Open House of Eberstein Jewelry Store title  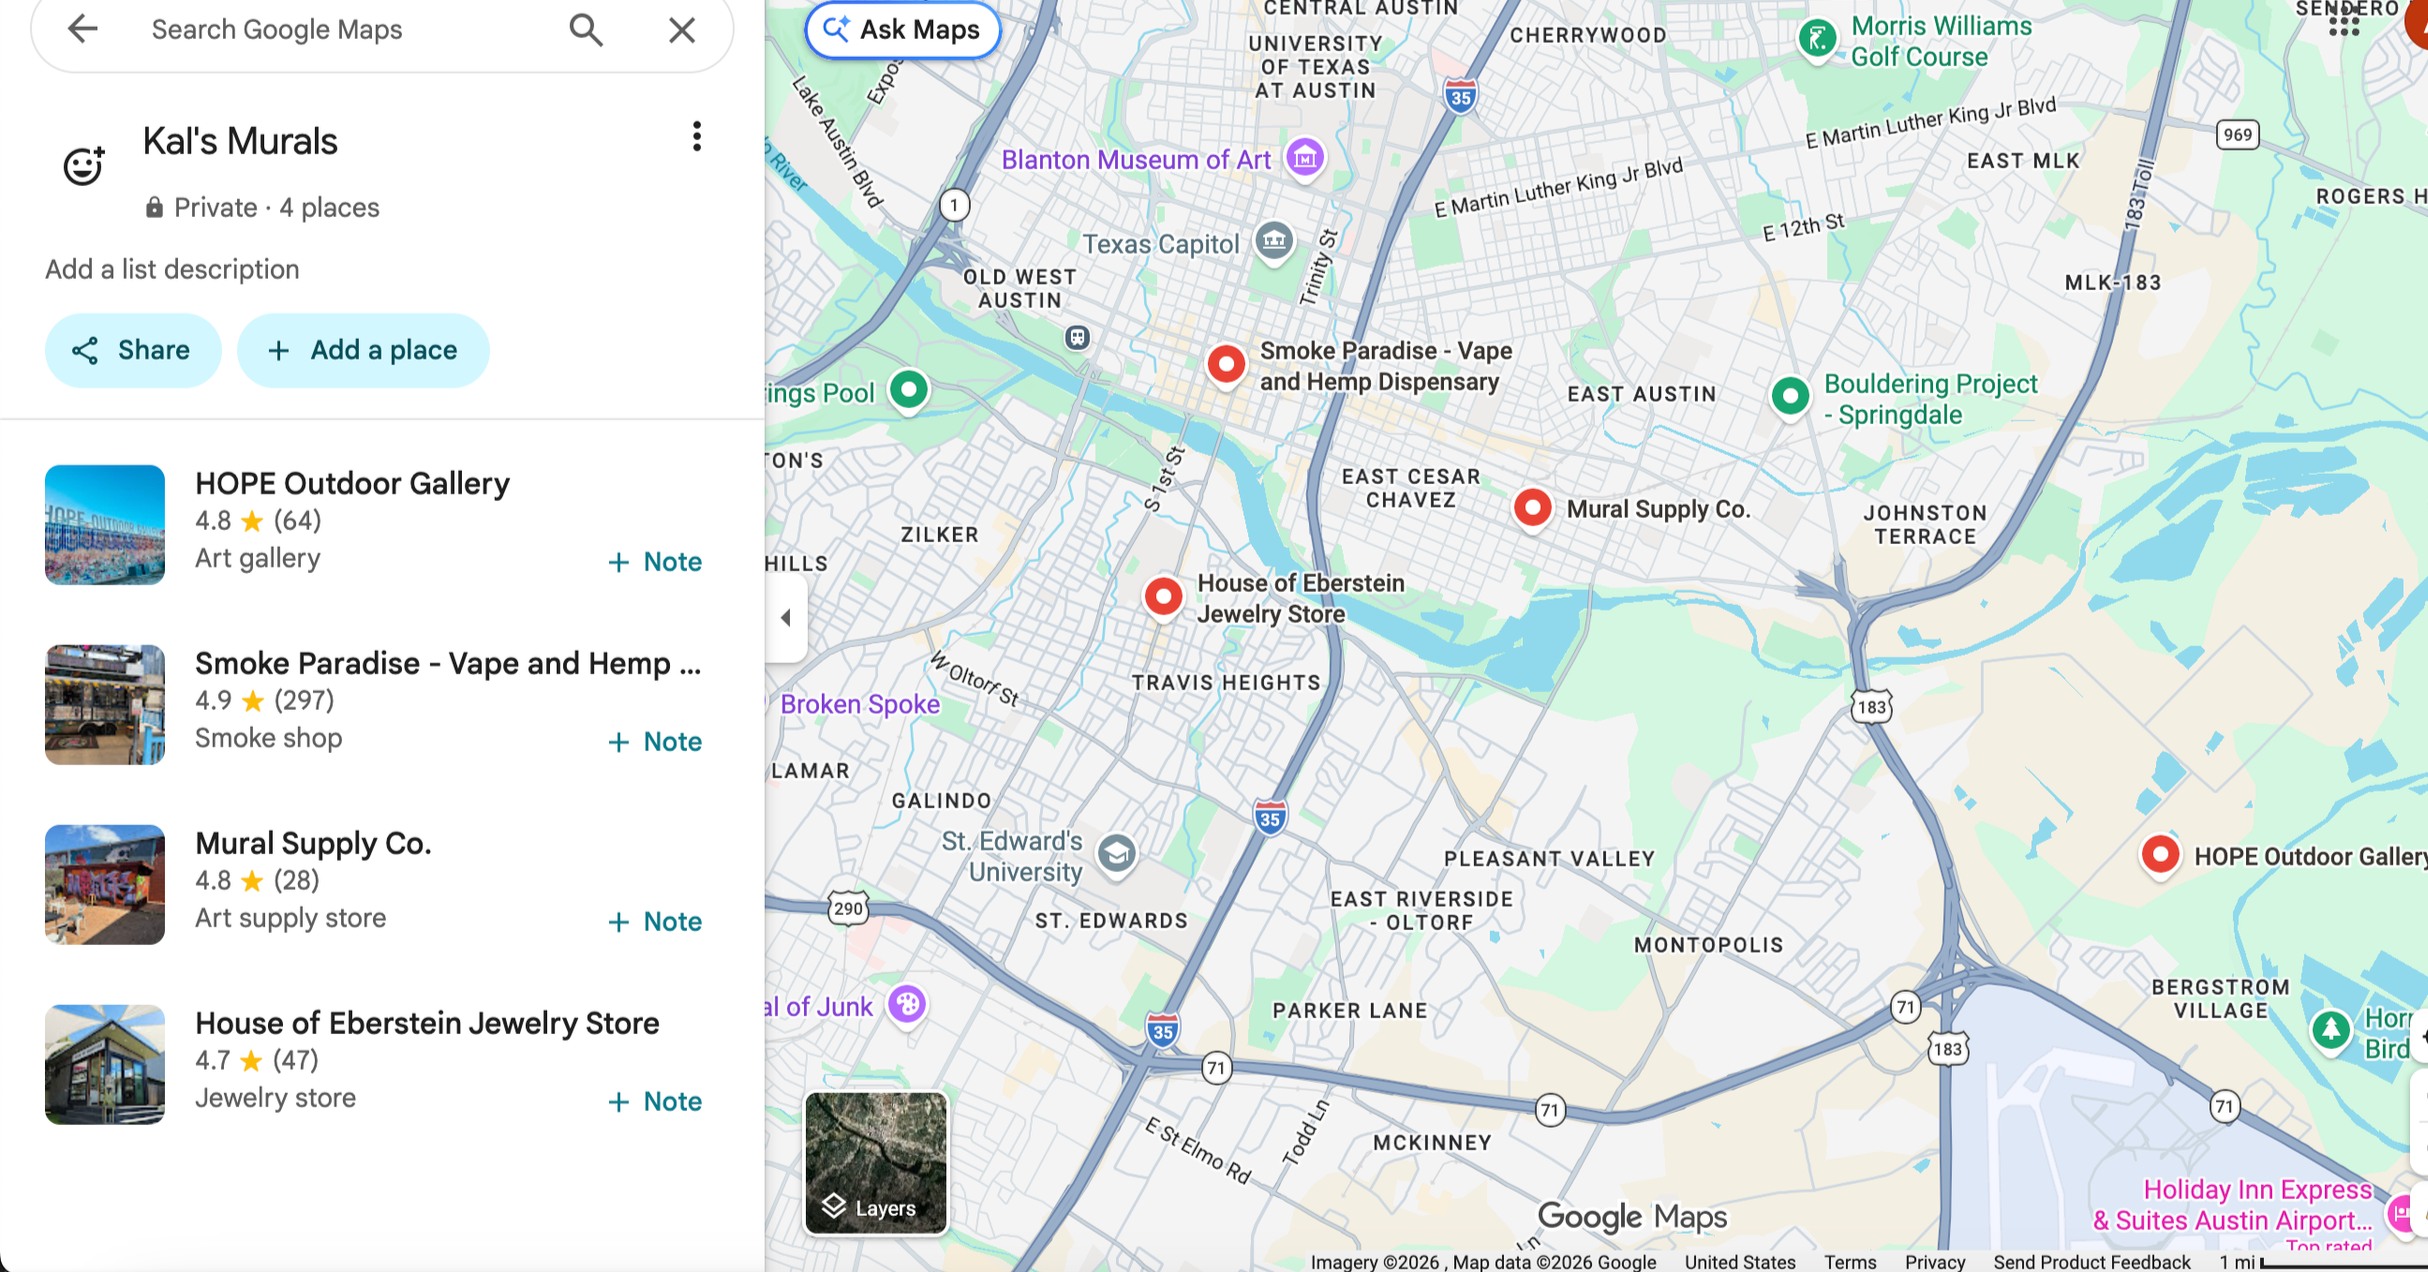tap(427, 1024)
